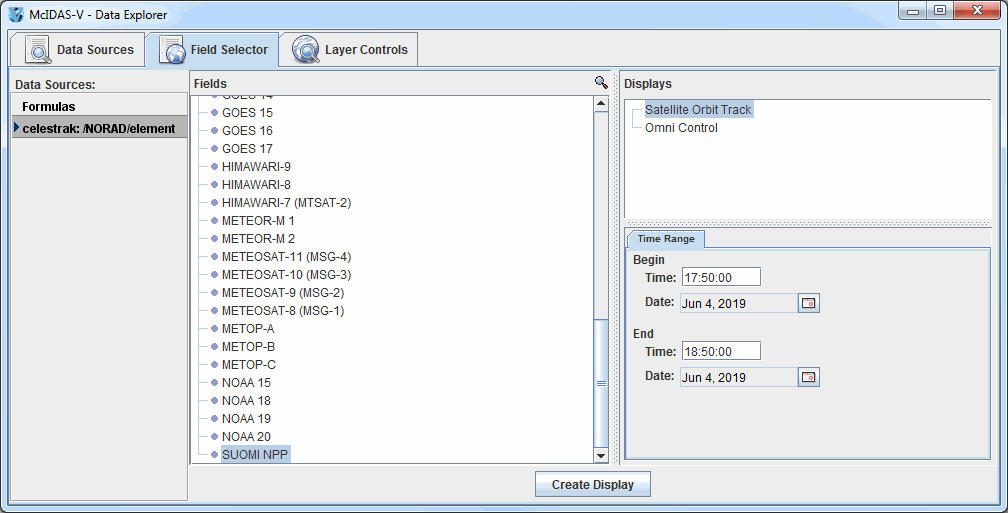Select HIMAWARI-7 (MTSAT-2) field
Viewport: 1008px width, 513px height.
pyautogui.click(x=286, y=202)
